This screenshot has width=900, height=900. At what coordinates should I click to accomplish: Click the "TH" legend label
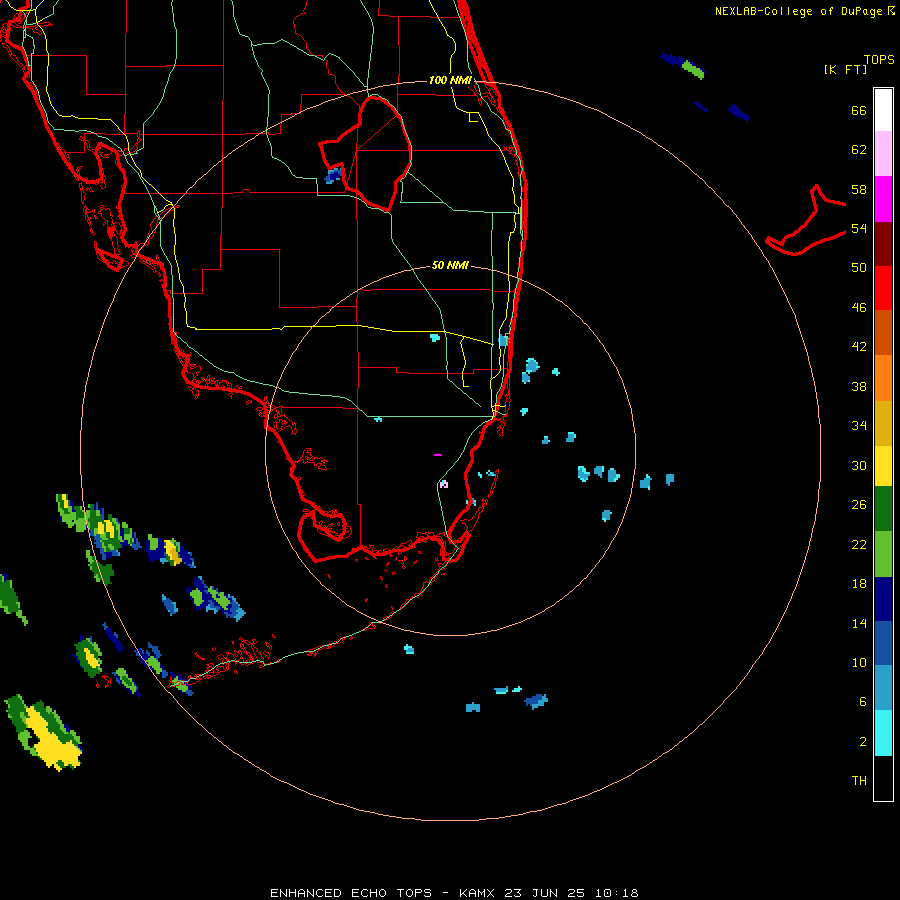coord(859,781)
